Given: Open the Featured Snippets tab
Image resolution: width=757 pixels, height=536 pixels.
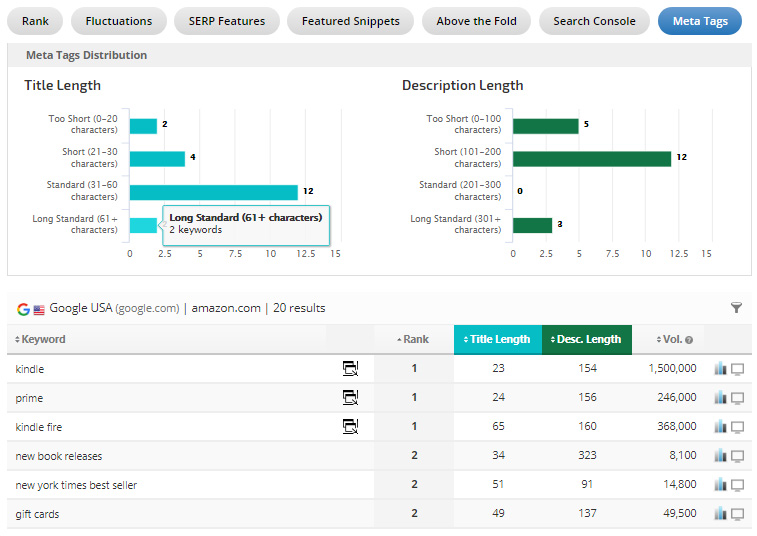Looking at the screenshot, I should [350, 21].
